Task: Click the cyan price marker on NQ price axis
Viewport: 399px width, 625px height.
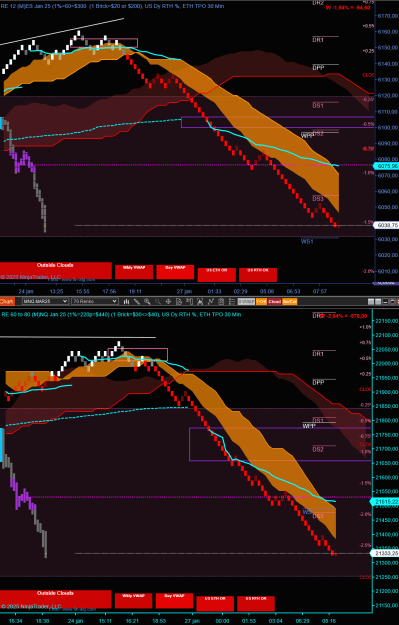Action: coord(385,501)
